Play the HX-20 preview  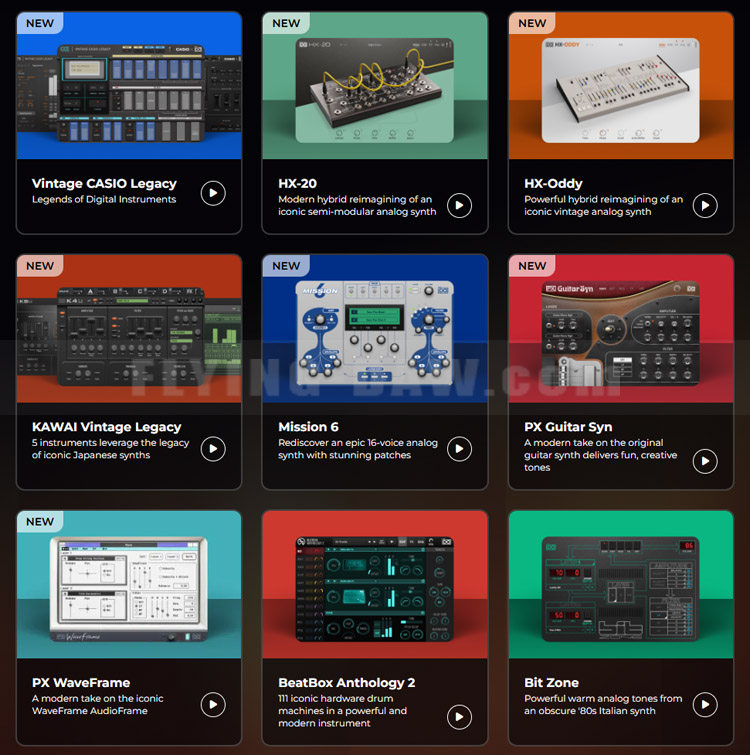[x=459, y=206]
